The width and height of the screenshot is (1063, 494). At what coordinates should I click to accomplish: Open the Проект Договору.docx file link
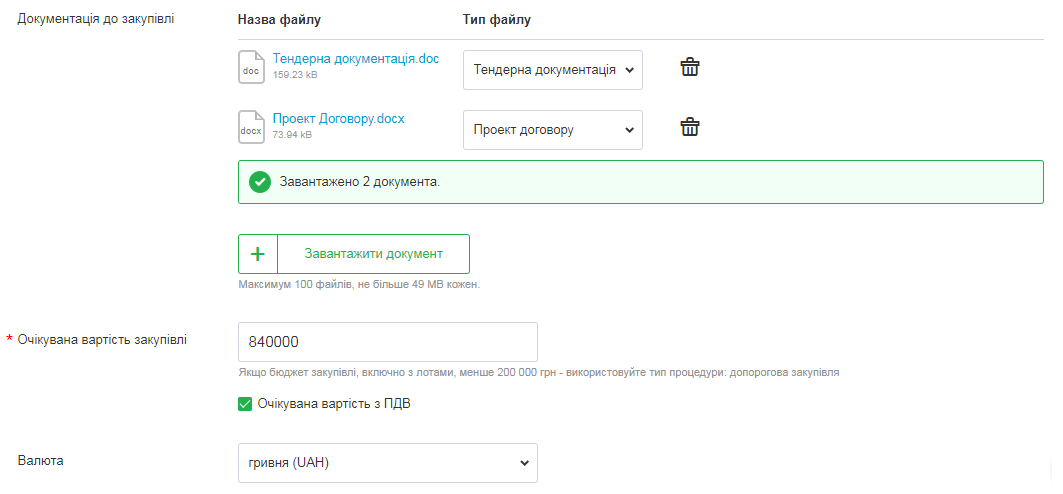tap(338, 118)
